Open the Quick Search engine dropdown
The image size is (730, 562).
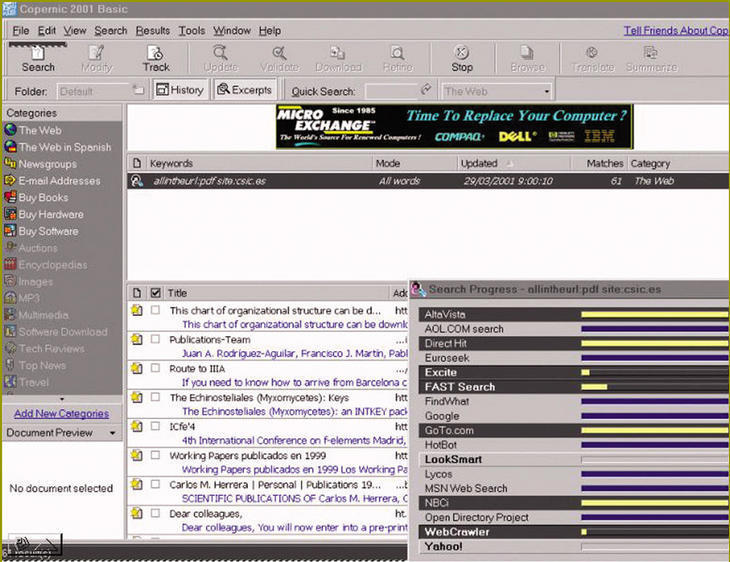546,91
